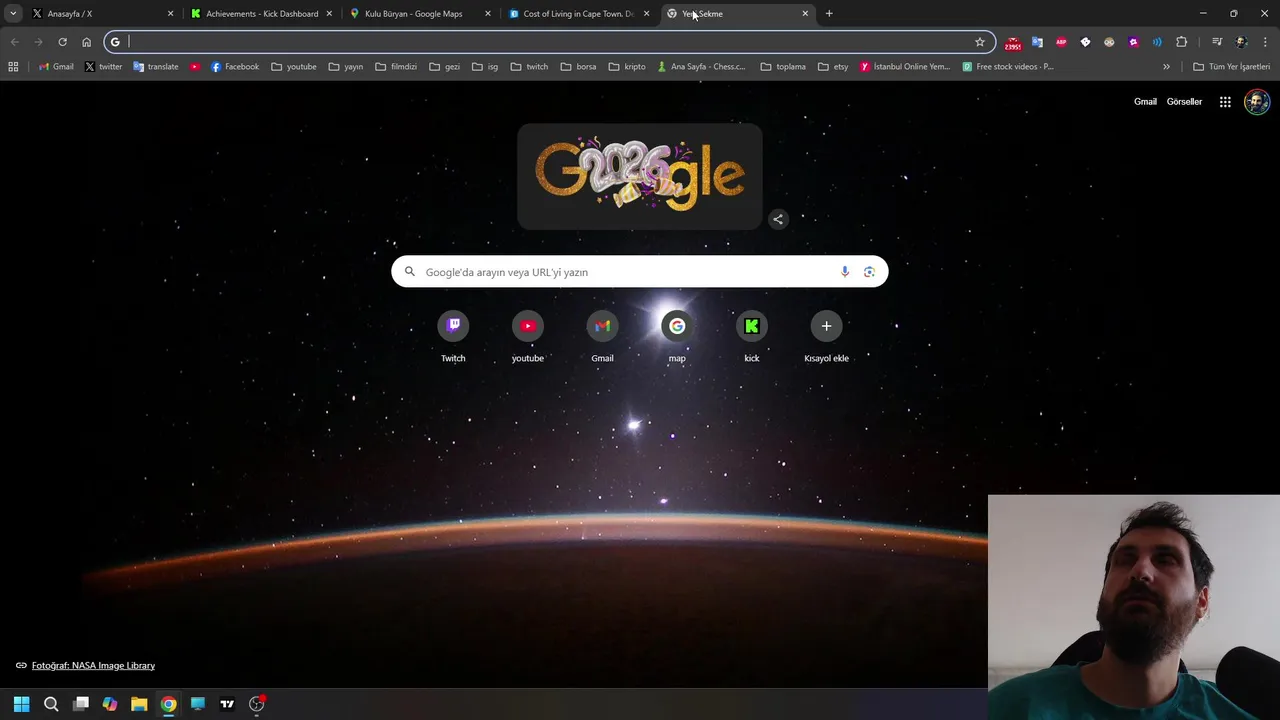
Task: Open the Twitch shortcut tile
Action: coord(453,337)
